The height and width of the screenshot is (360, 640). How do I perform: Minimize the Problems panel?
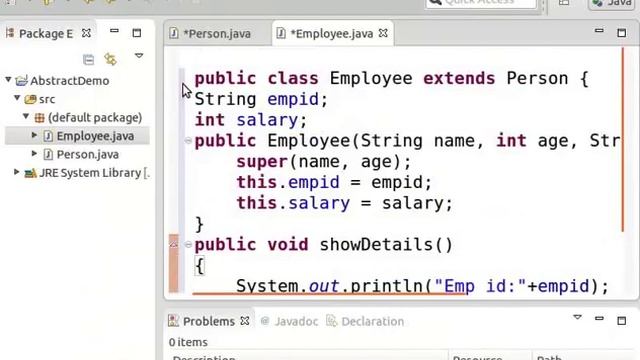point(599,318)
